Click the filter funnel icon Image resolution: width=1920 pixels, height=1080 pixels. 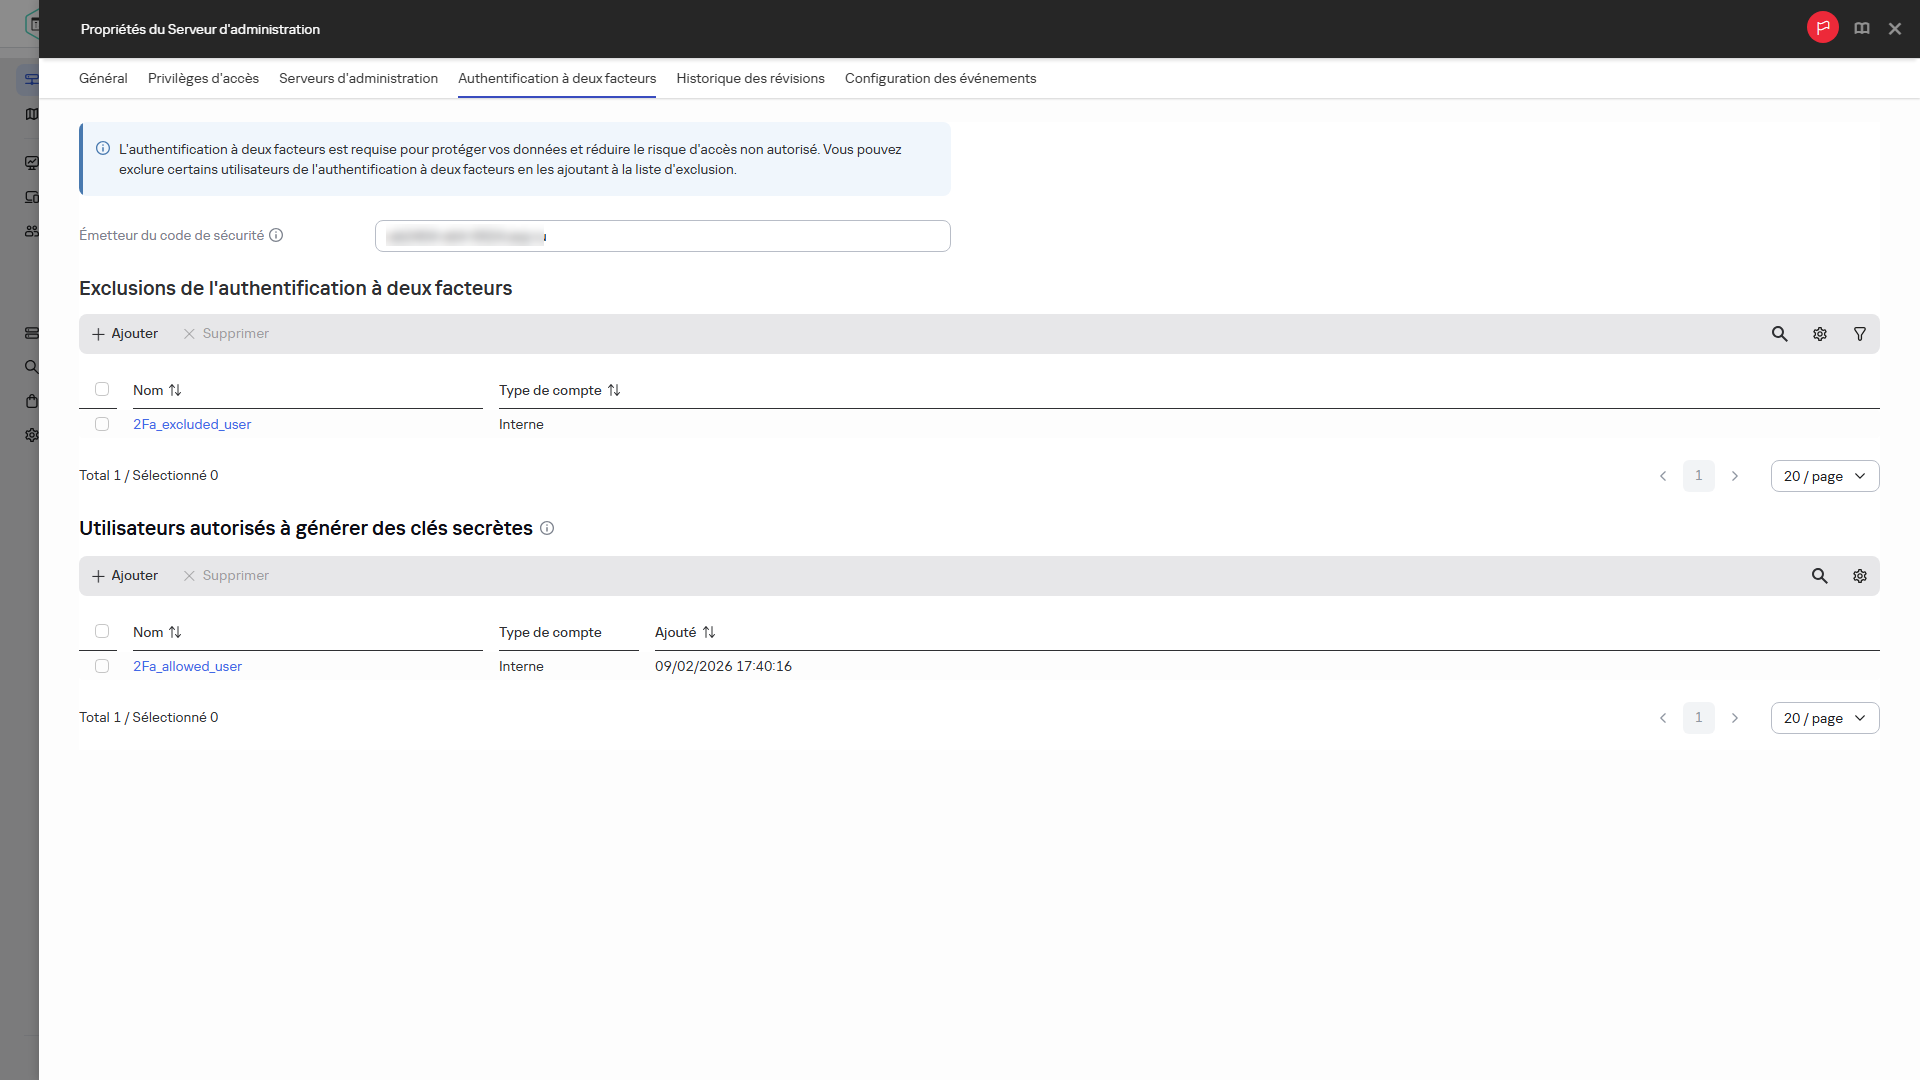tap(1859, 334)
